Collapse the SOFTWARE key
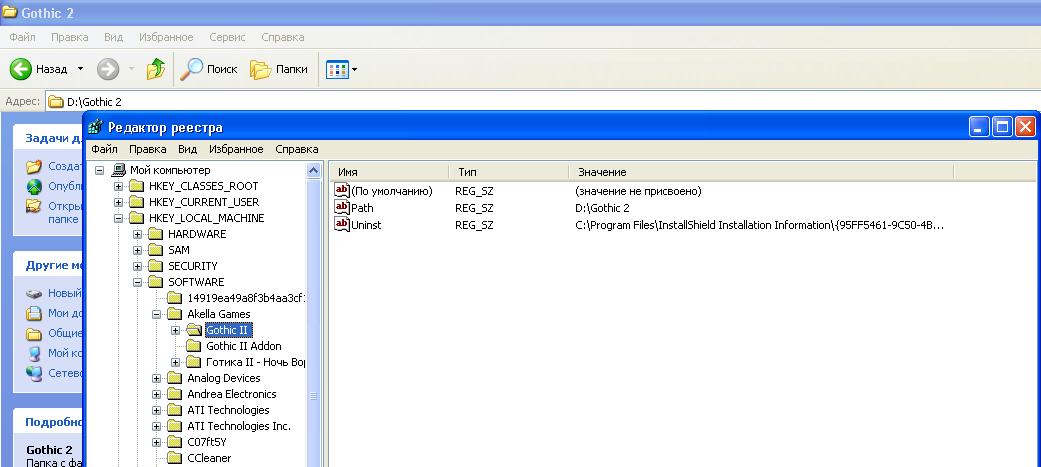The image size is (1041, 467). (x=137, y=282)
